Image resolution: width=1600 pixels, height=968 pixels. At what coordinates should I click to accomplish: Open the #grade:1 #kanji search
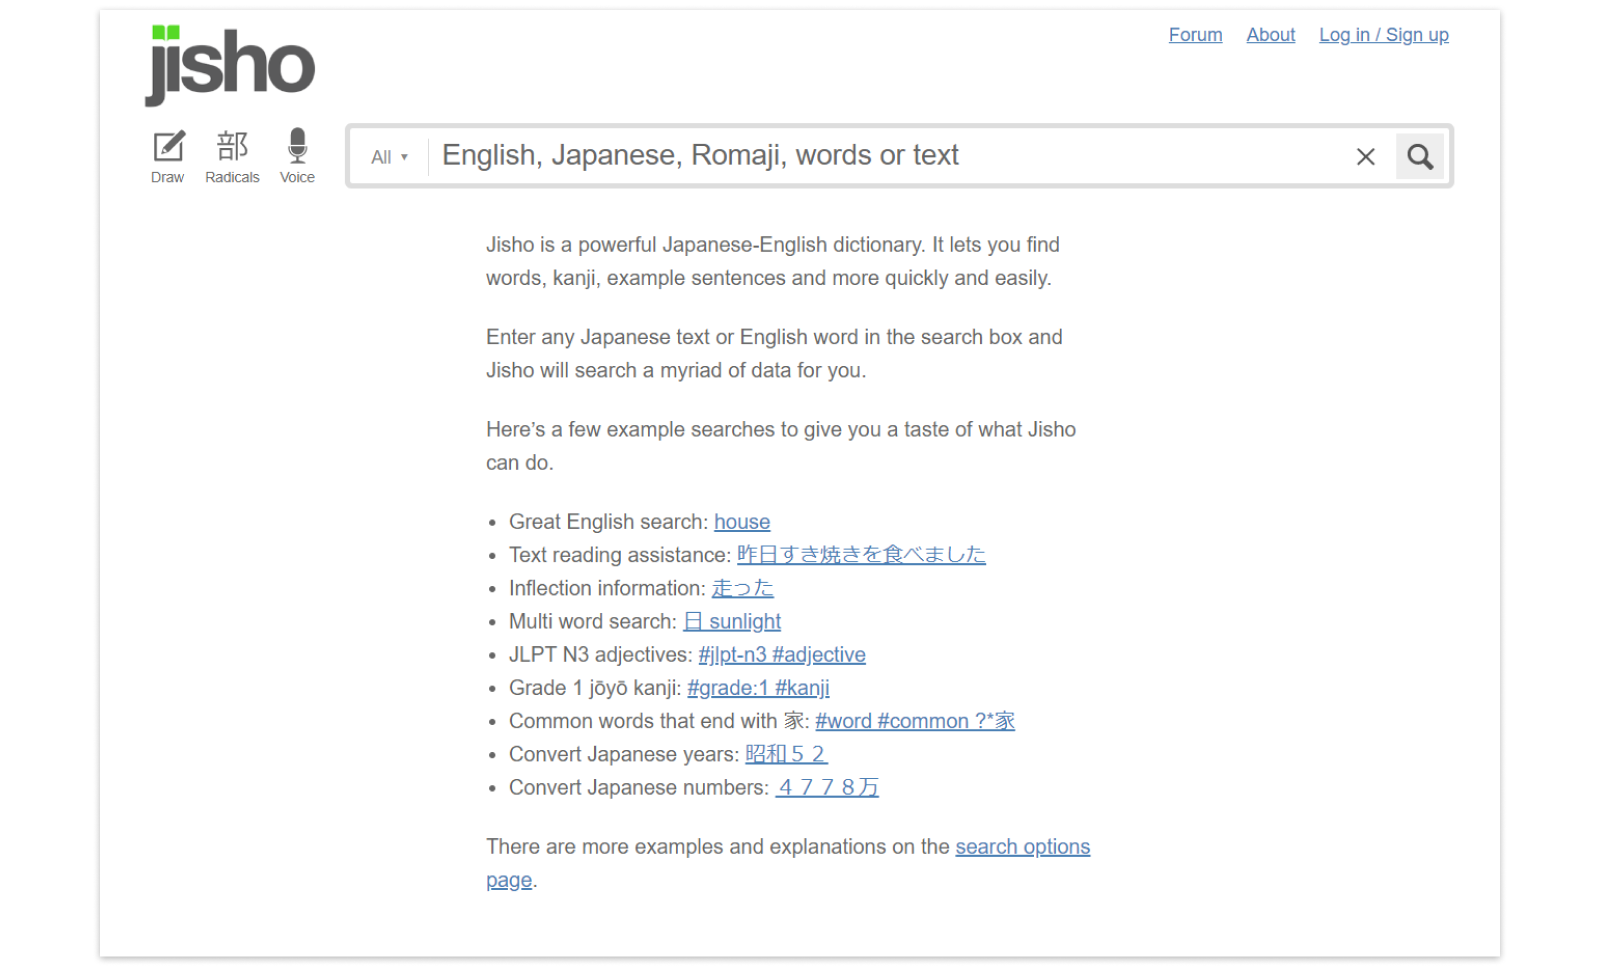(758, 688)
